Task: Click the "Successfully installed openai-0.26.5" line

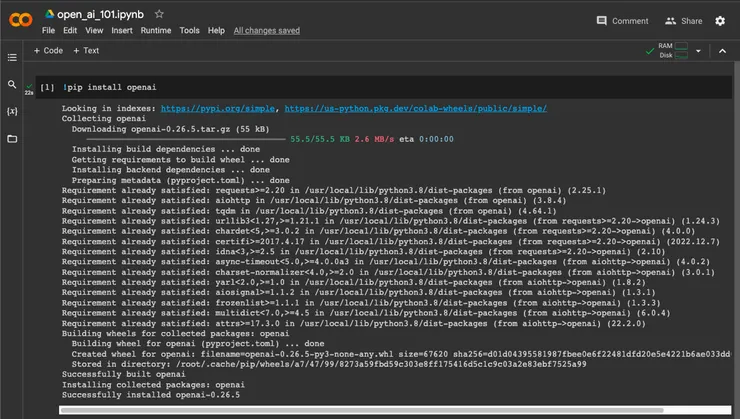Action: pyautogui.click(x=151, y=395)
